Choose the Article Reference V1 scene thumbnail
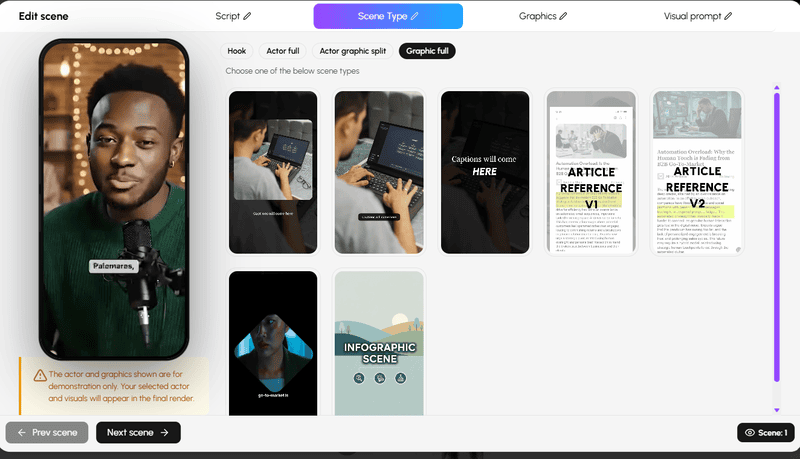 pyautogui.click(x=590, y=172)
